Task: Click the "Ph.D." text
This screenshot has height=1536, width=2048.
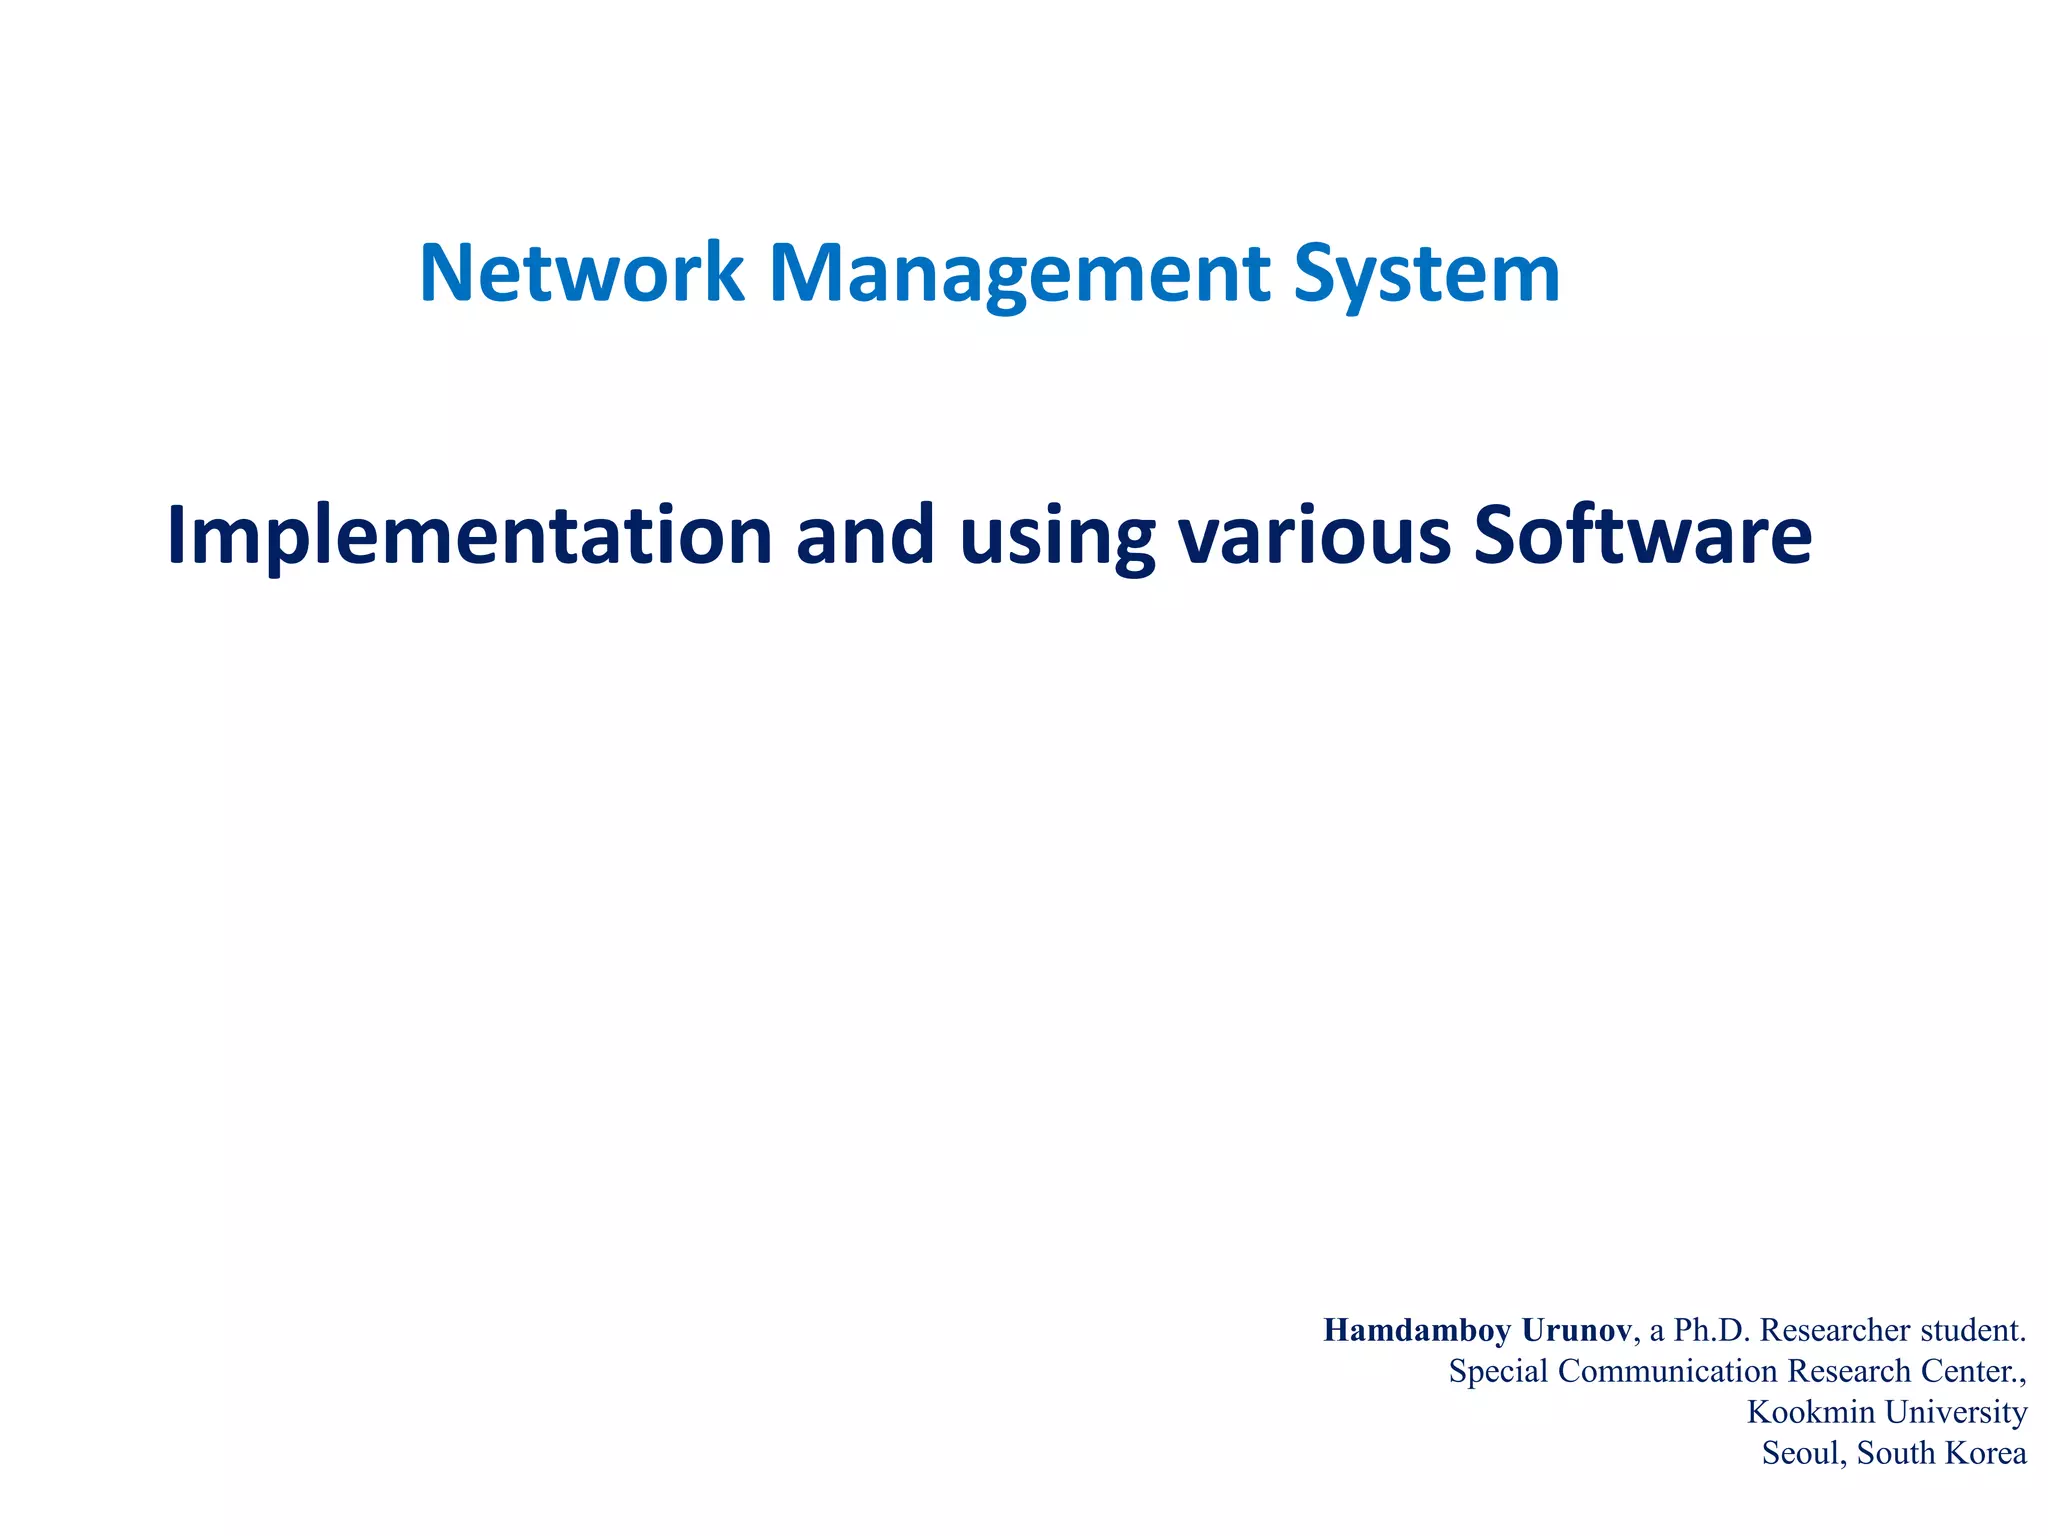Action: tap(1711, 1331)
